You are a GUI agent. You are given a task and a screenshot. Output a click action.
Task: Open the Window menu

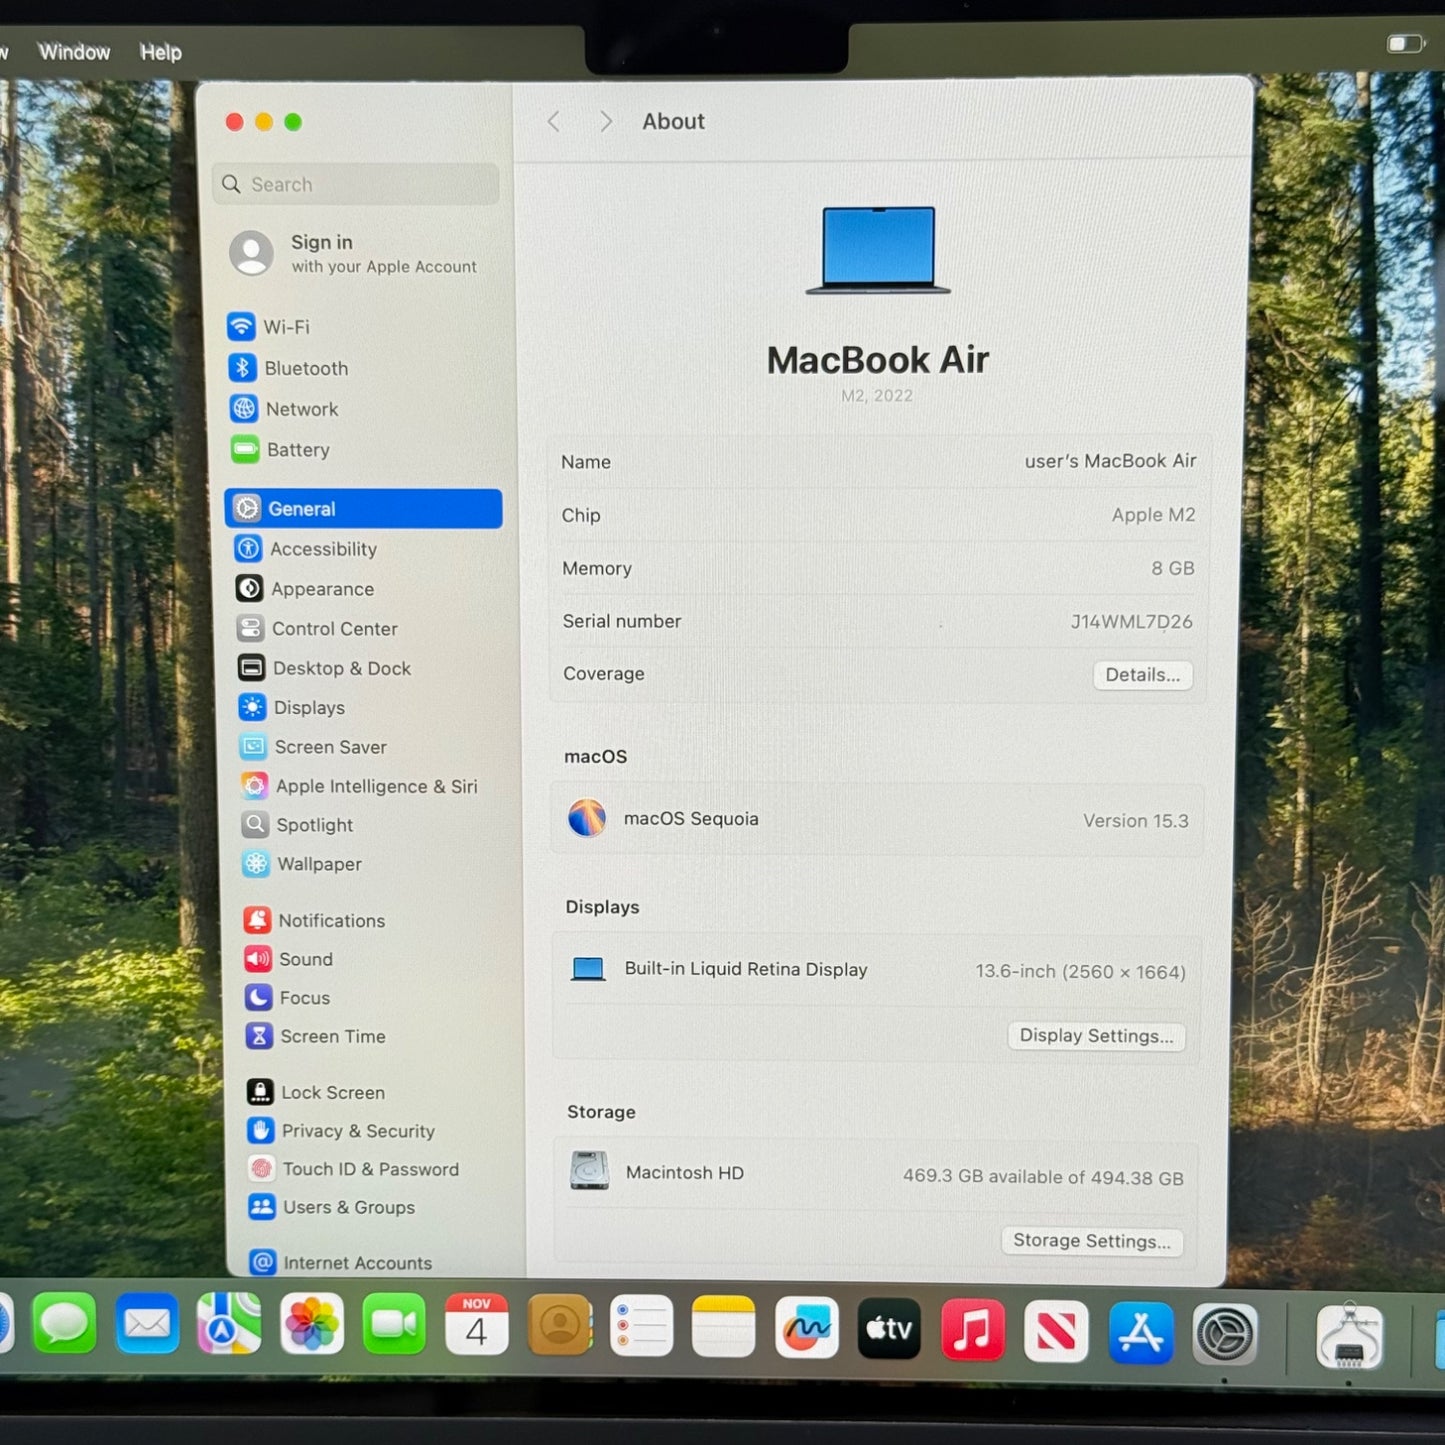pyautogui.click(x=74, y=52)
